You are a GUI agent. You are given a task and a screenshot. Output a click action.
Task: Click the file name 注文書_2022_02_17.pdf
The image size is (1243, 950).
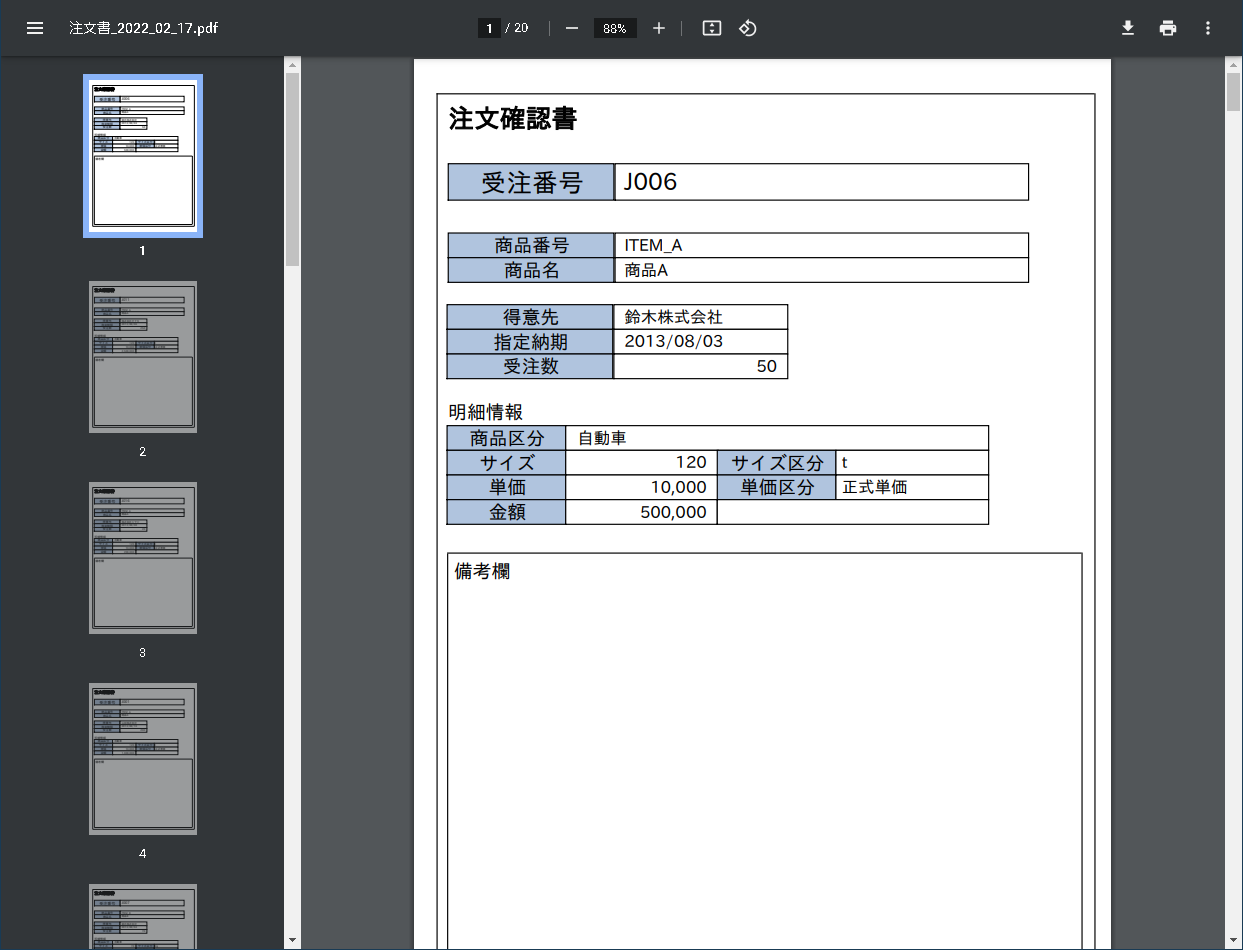click(x=144, y=28)
